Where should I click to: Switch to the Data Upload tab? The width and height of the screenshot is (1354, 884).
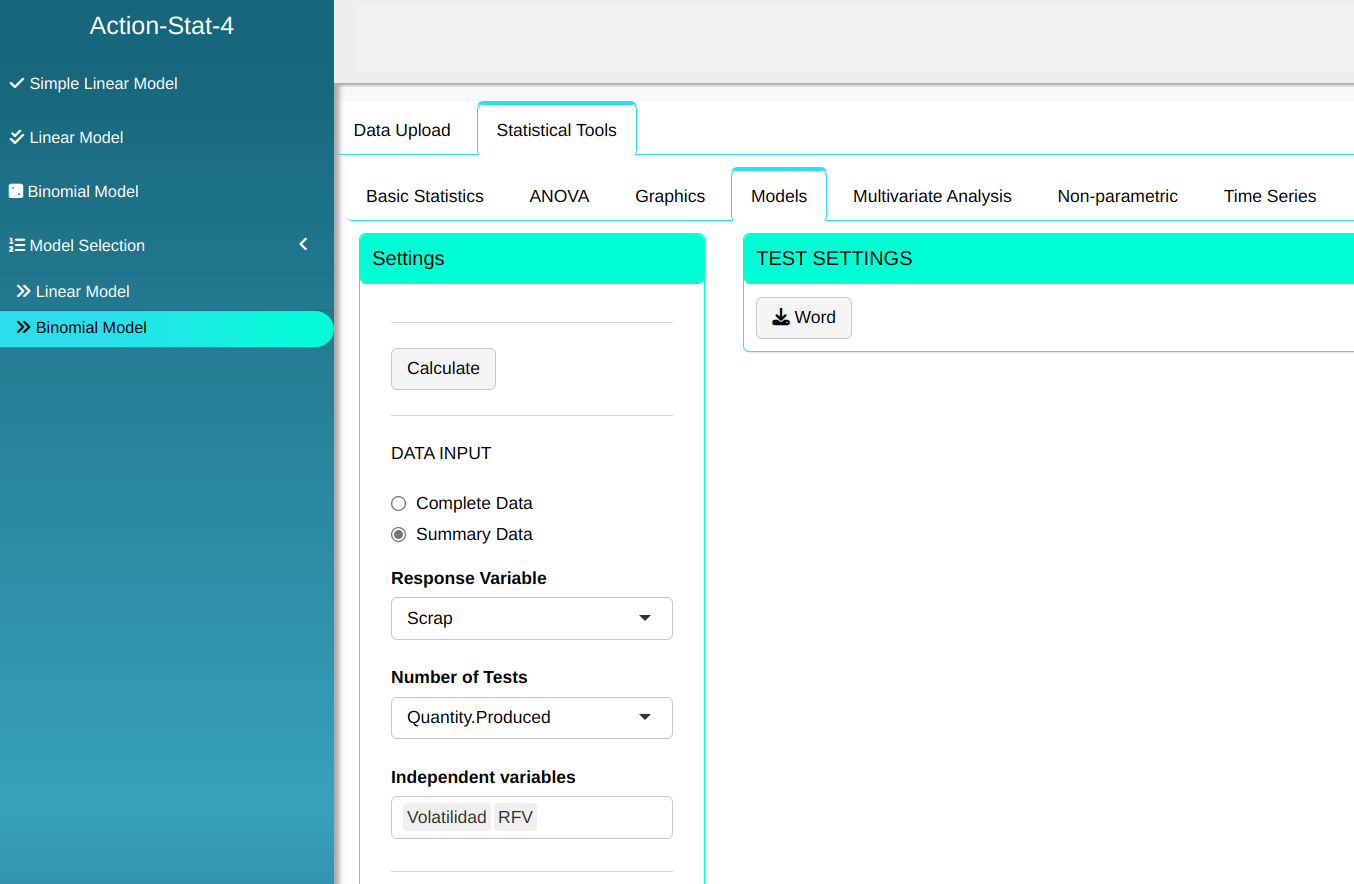pyautogui.click(x=402, y=130)
